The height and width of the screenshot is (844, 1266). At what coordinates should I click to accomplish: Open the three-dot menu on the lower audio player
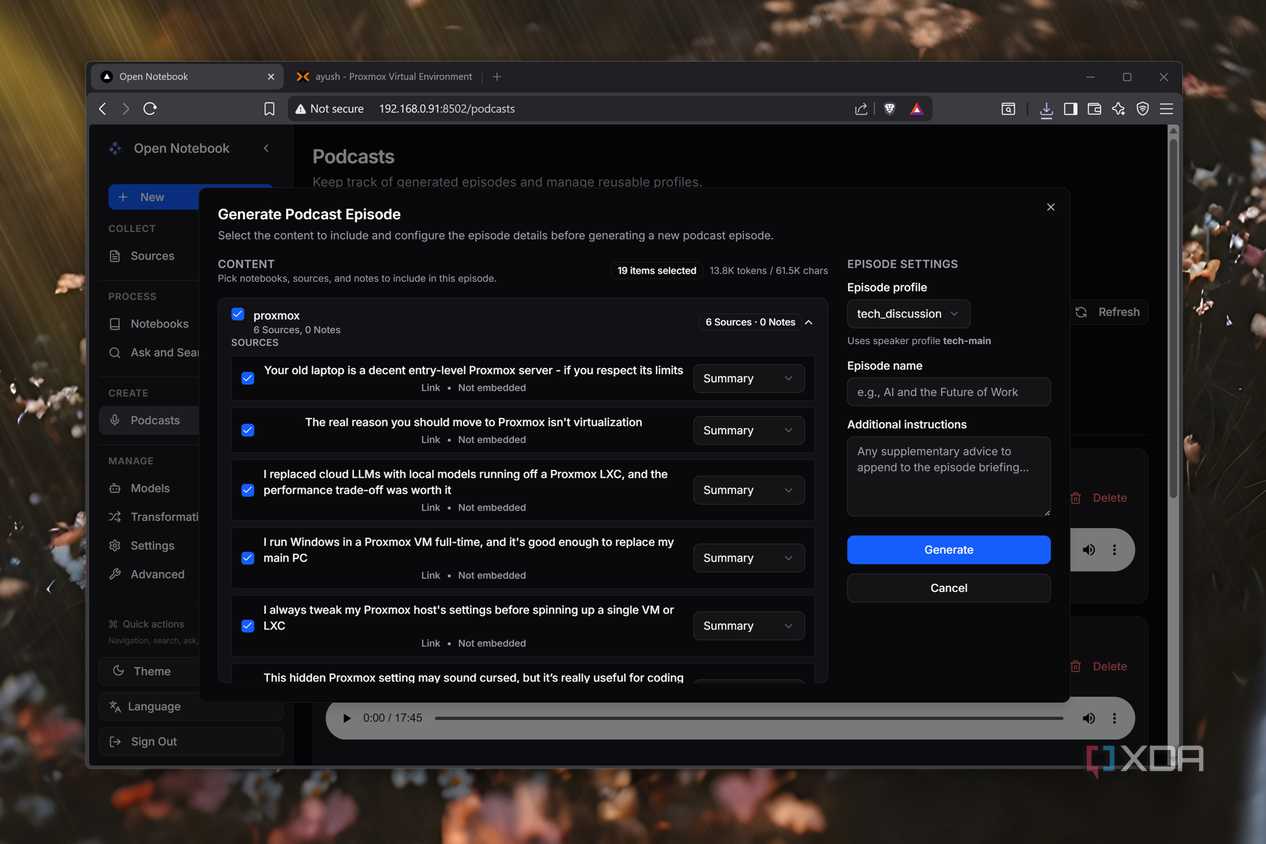pyautogui.click(x=1114, y=718)
